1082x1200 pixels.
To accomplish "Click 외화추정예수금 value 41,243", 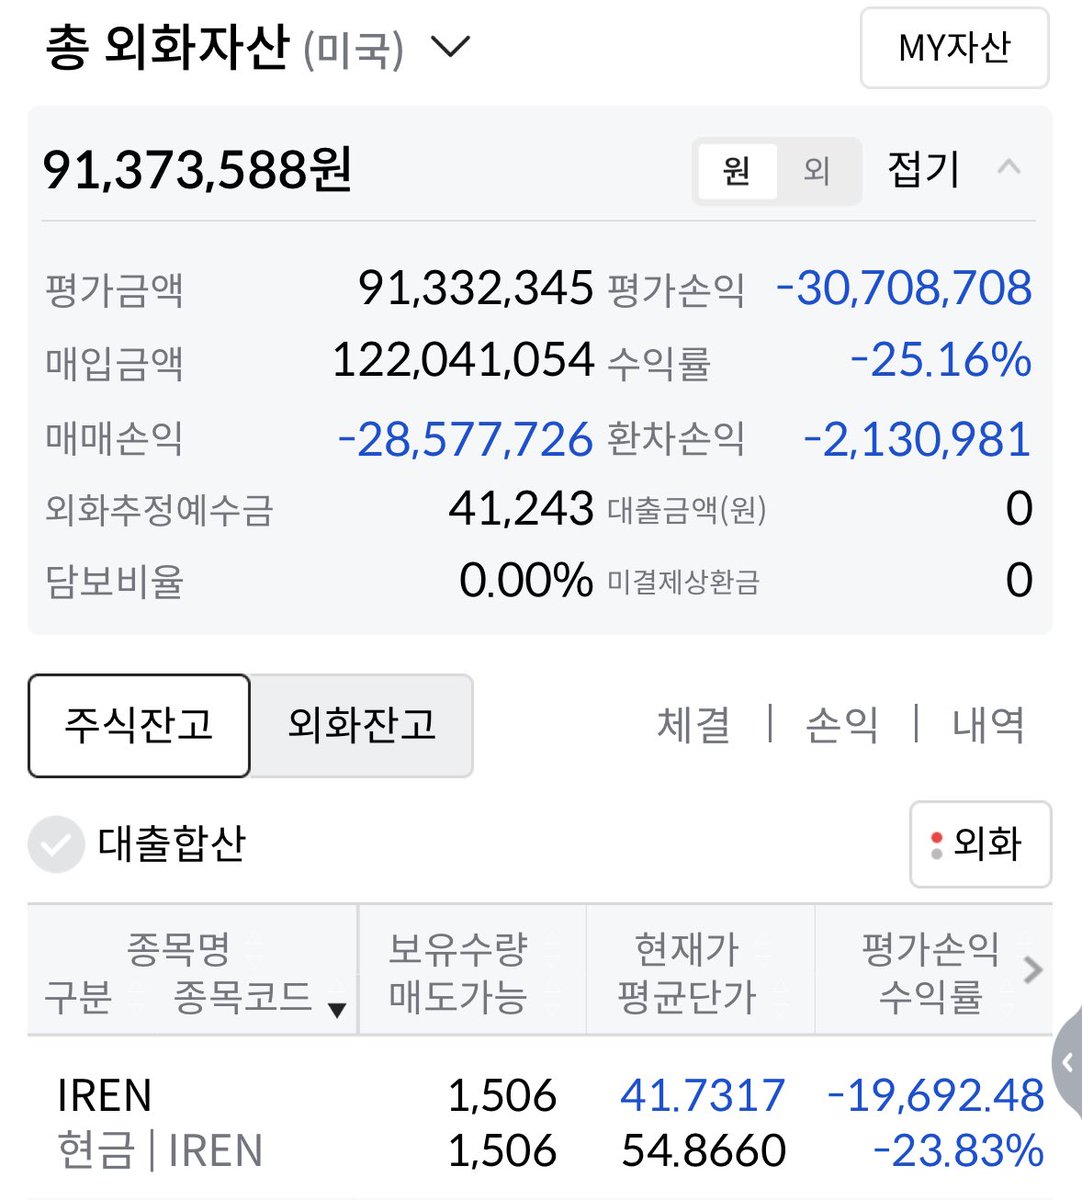I will coord(521,509).
